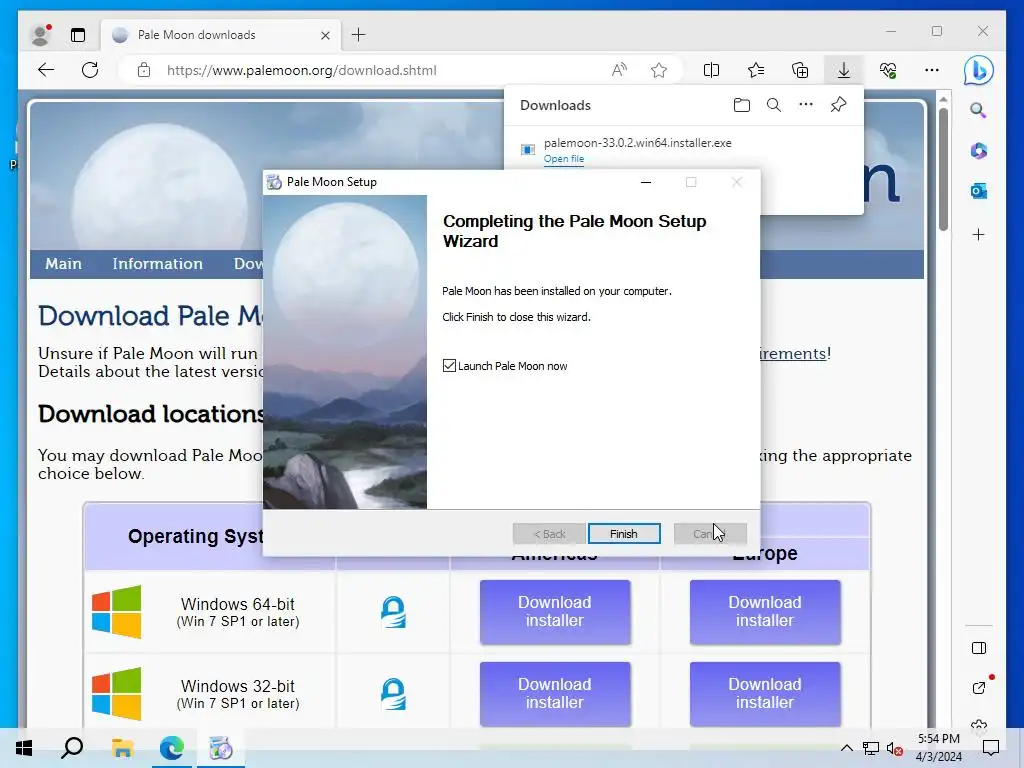Open more options in Downloads panel
The width and height of the screenshot is (1024, 768).
(x=806, y=104)
